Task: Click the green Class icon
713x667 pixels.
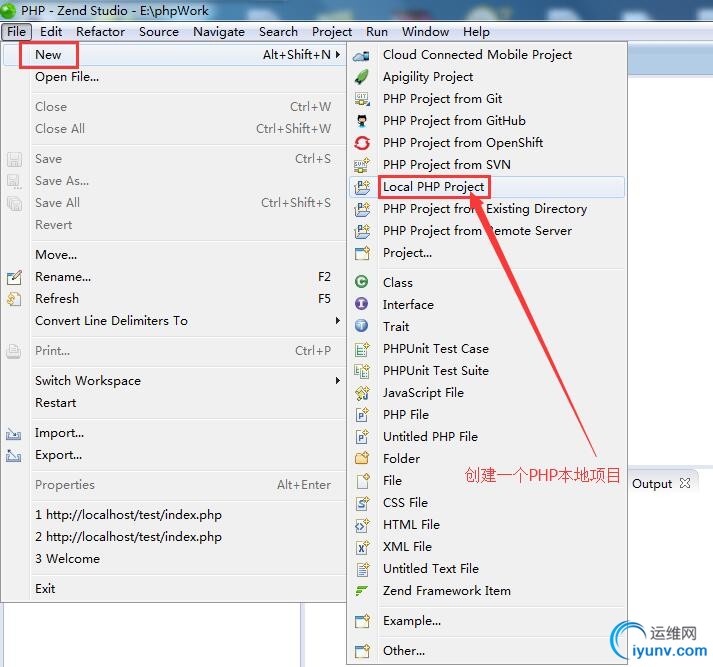Action: click(362, 282)
